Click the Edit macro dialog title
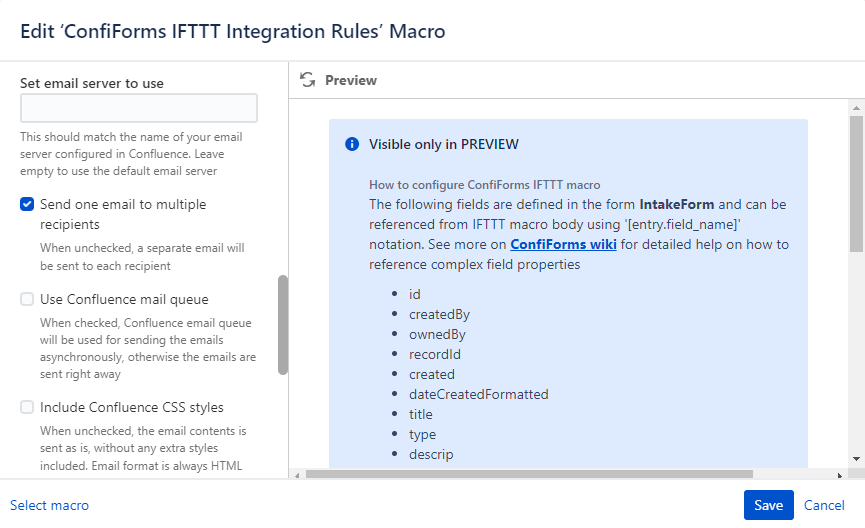Screen dimensions: 865x528 [x=233, y=31]
